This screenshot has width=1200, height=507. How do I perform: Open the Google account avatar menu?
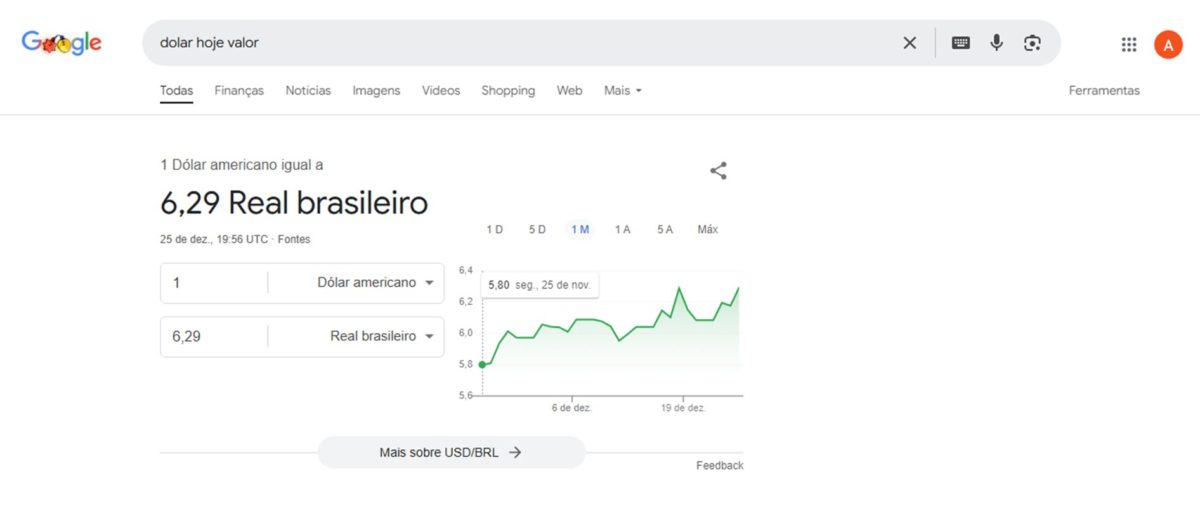point(1167,44)
